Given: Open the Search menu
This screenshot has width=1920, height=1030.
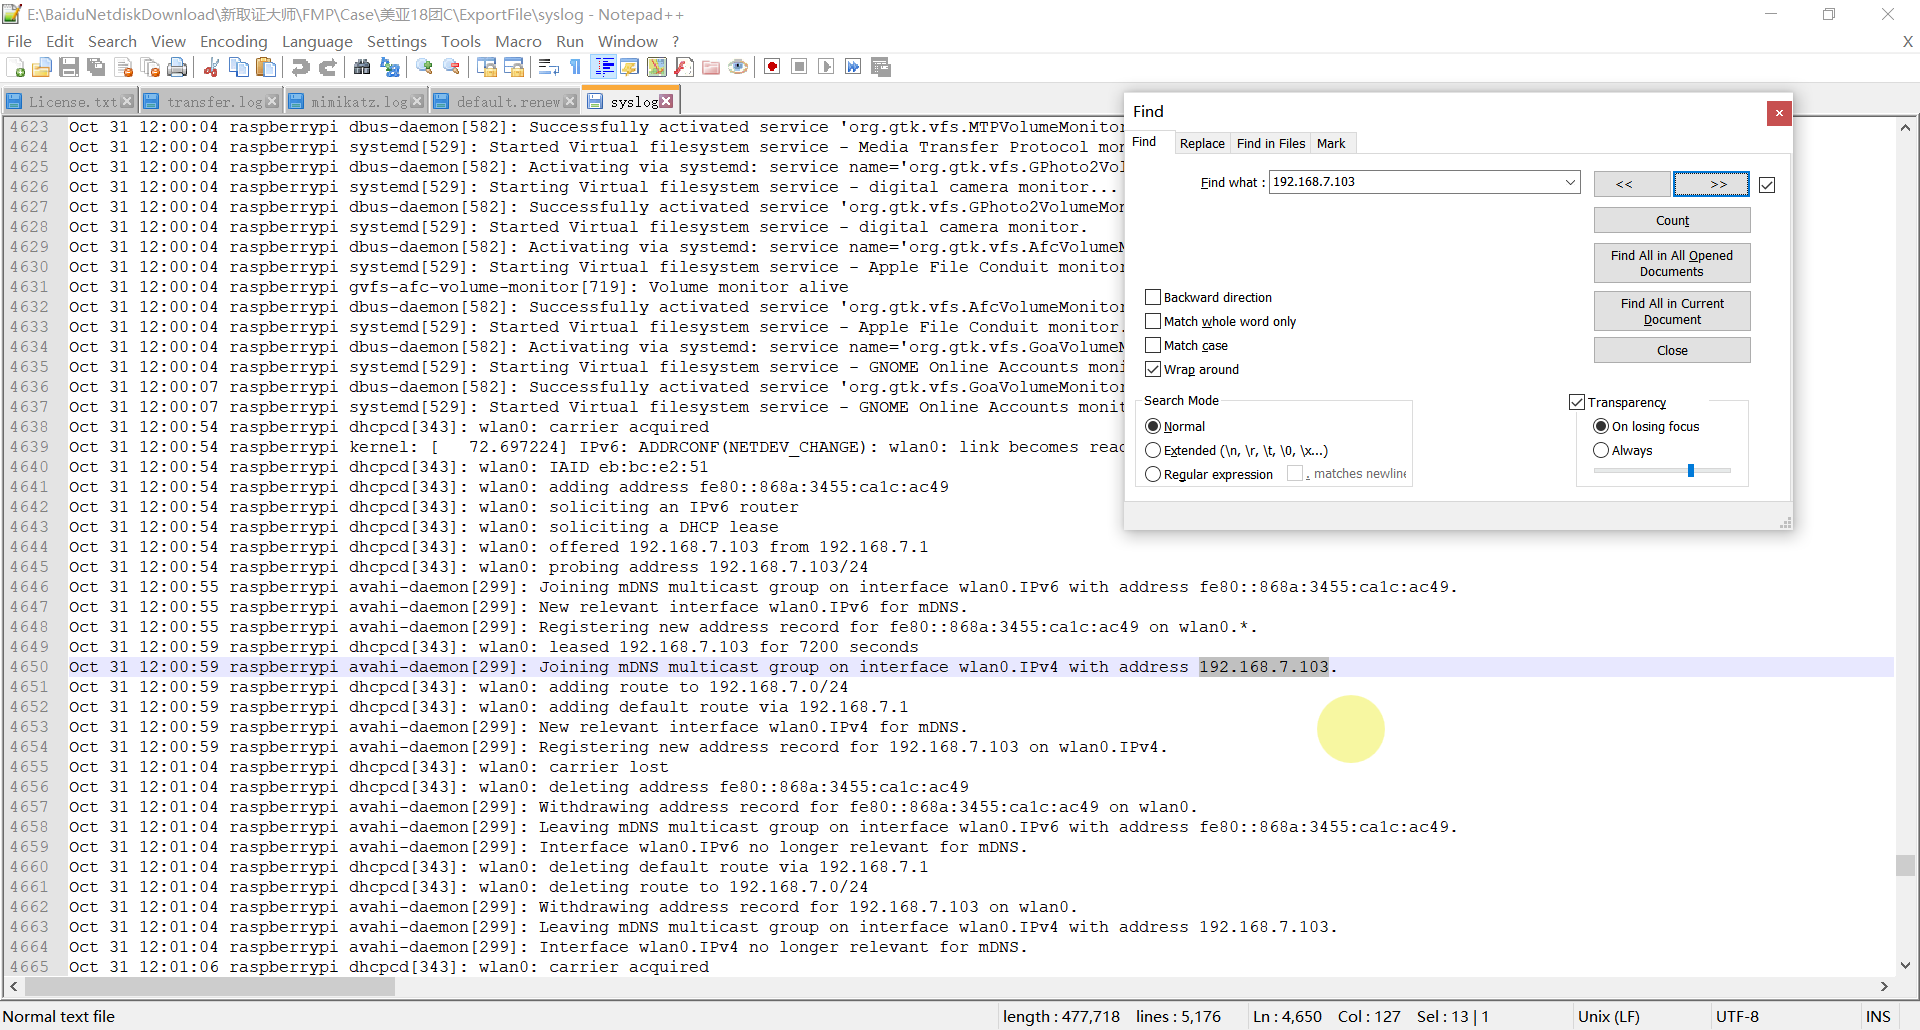Looking at the screenshot, I should pos(112,41).
